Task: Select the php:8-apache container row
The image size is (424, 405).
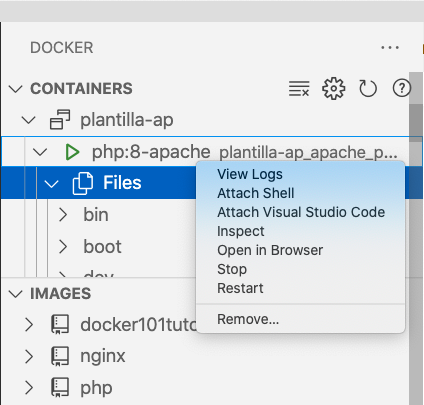Action: 212,152
